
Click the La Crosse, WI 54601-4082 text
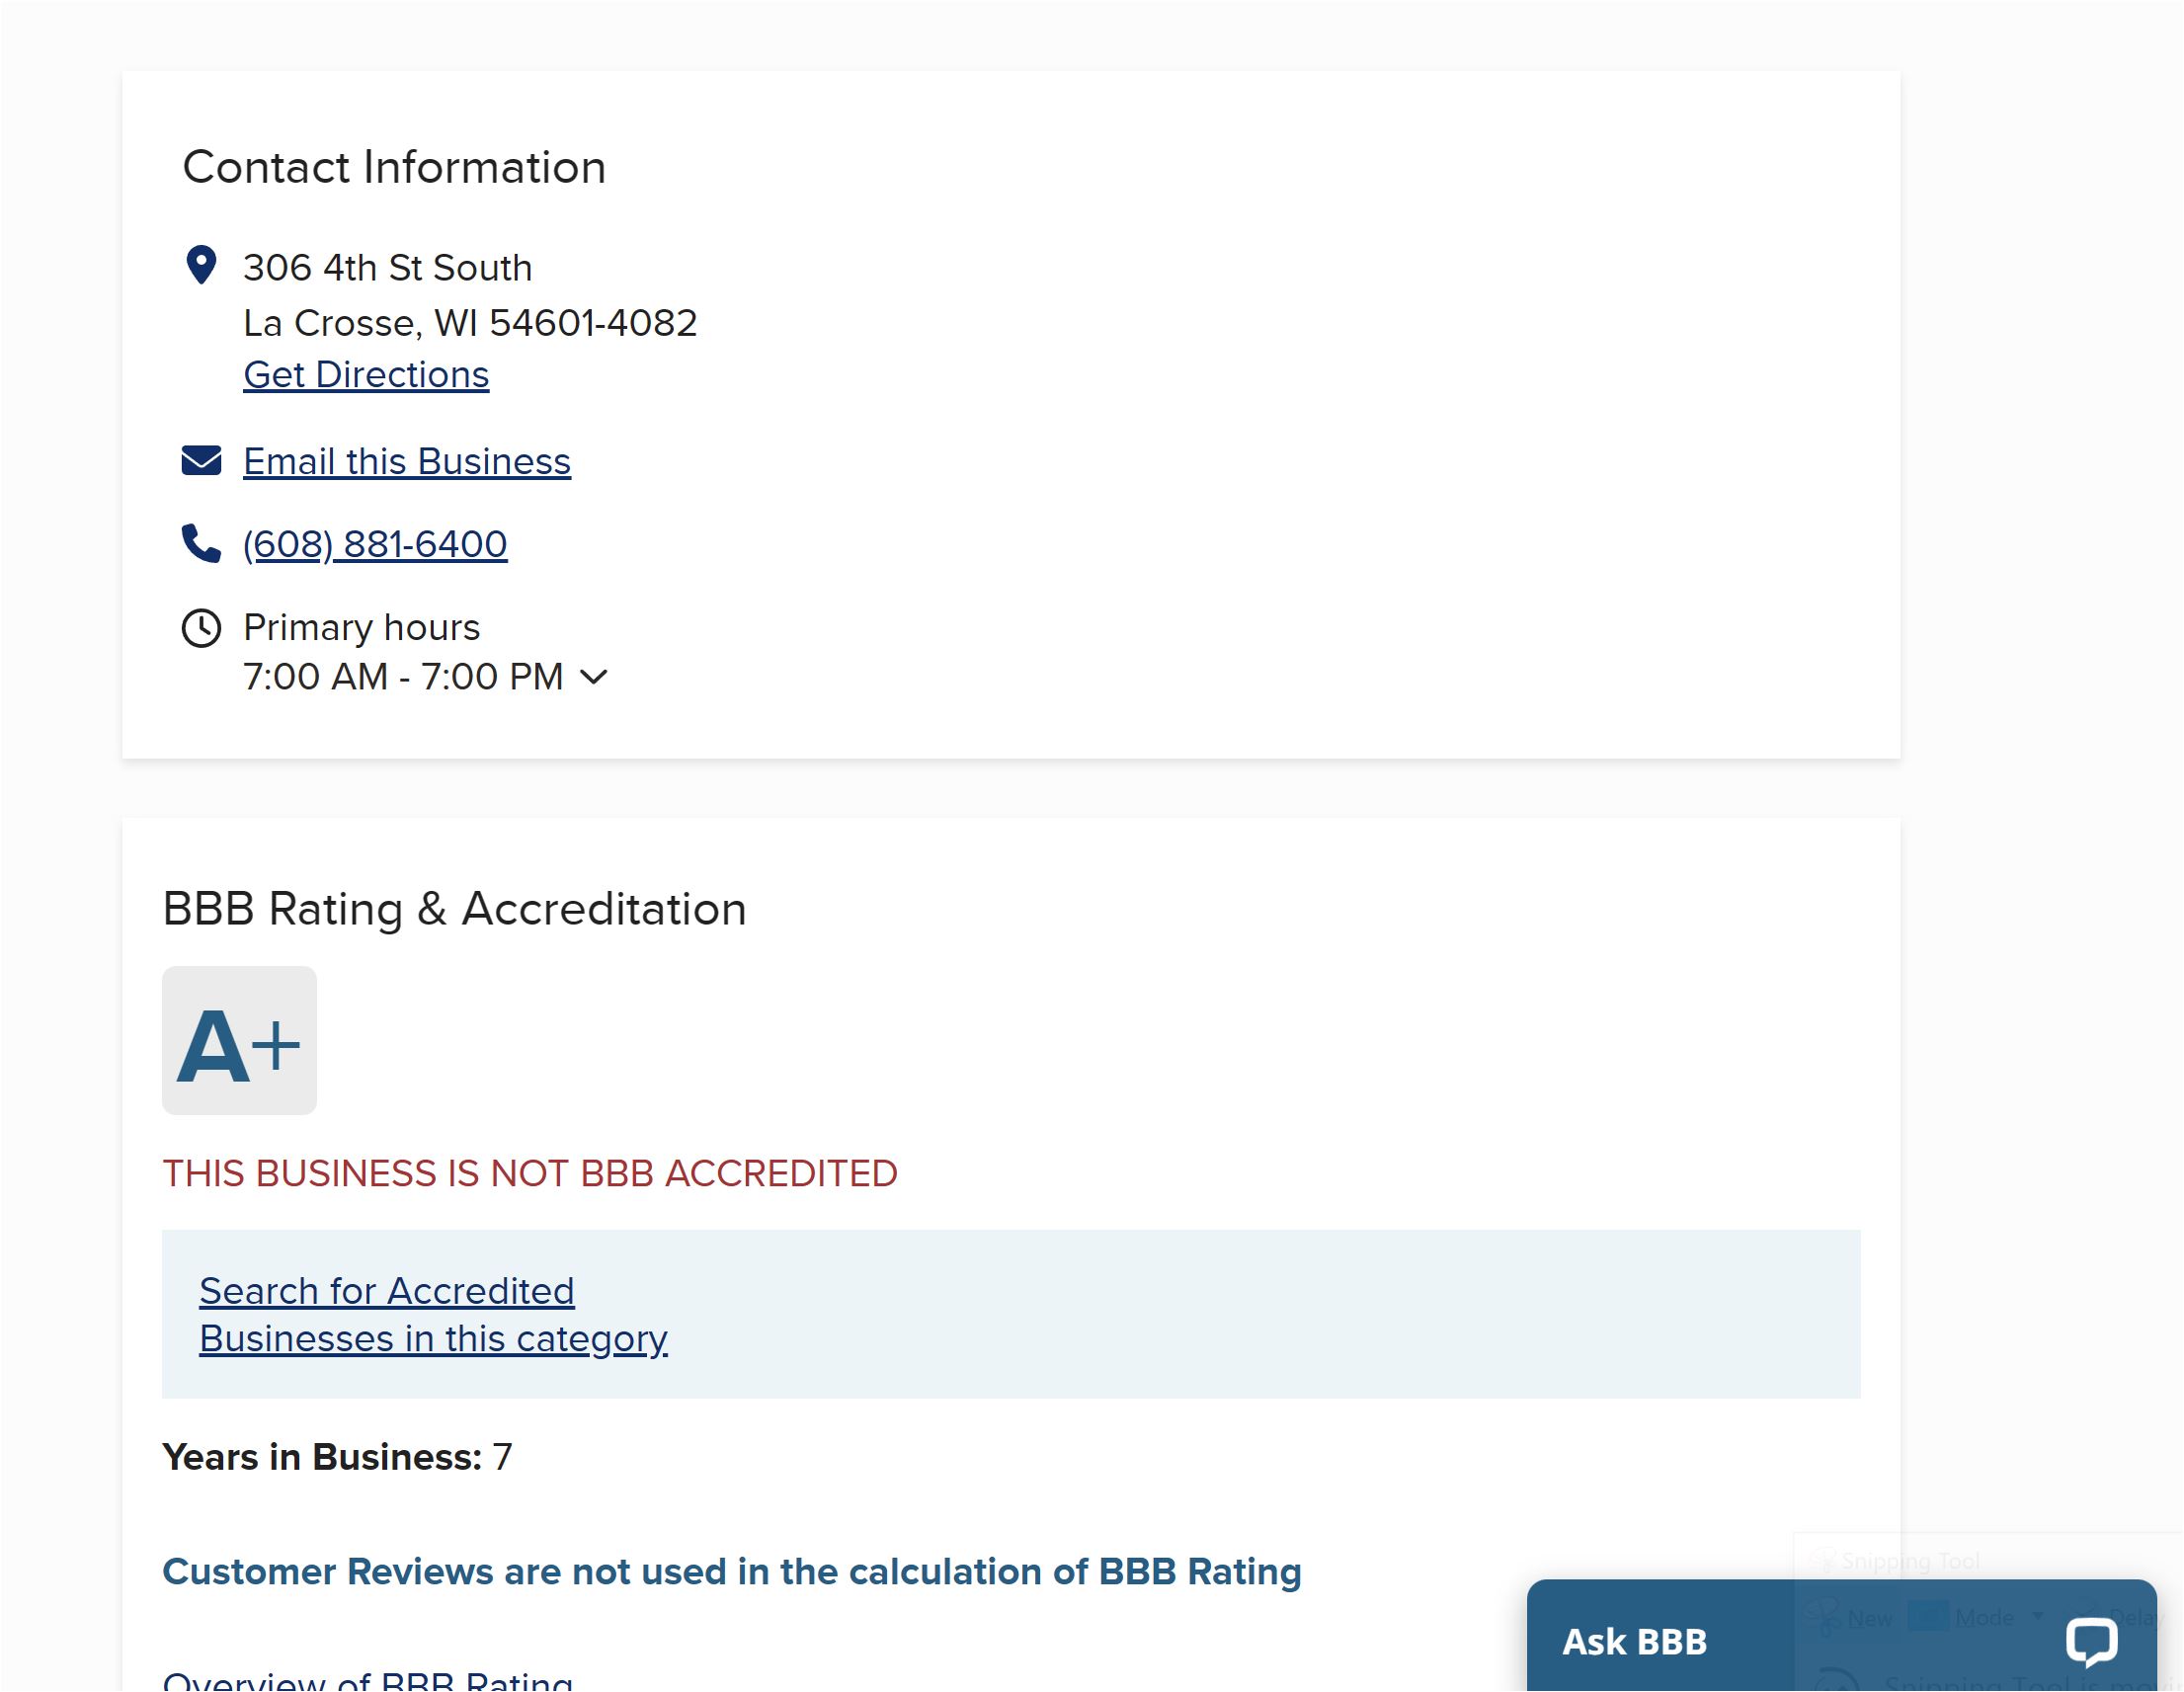(x=470, y=323)
